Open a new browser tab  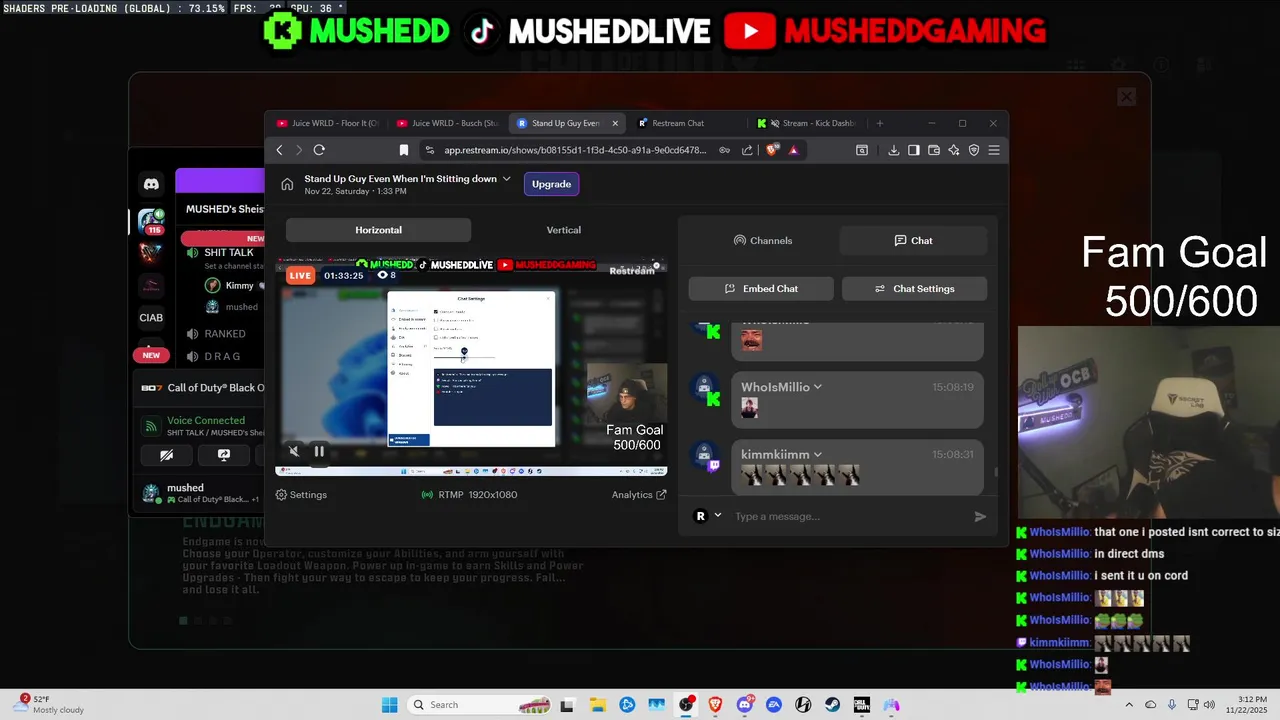(x=880, y=123)
